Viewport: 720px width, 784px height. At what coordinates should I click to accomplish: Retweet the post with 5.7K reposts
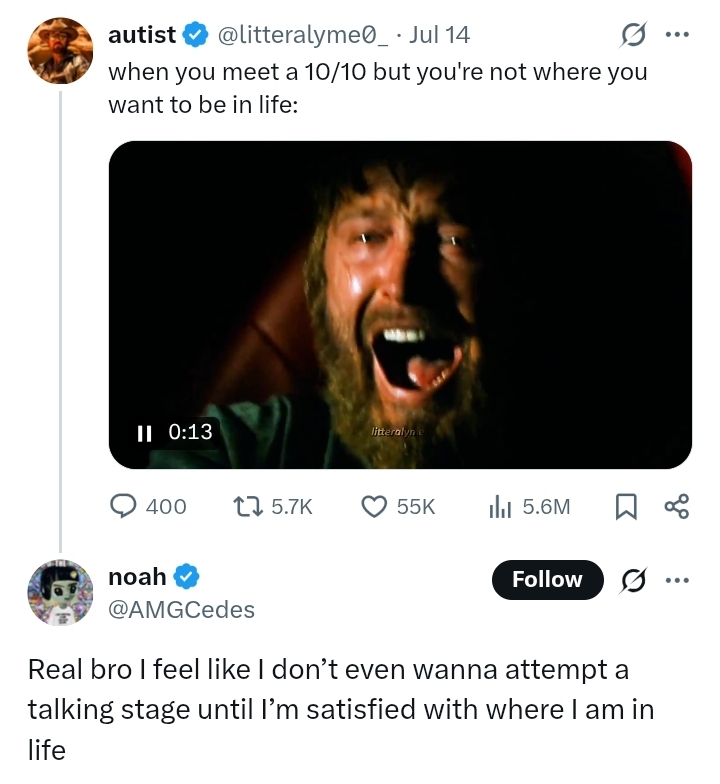click(x=273, y=506)
